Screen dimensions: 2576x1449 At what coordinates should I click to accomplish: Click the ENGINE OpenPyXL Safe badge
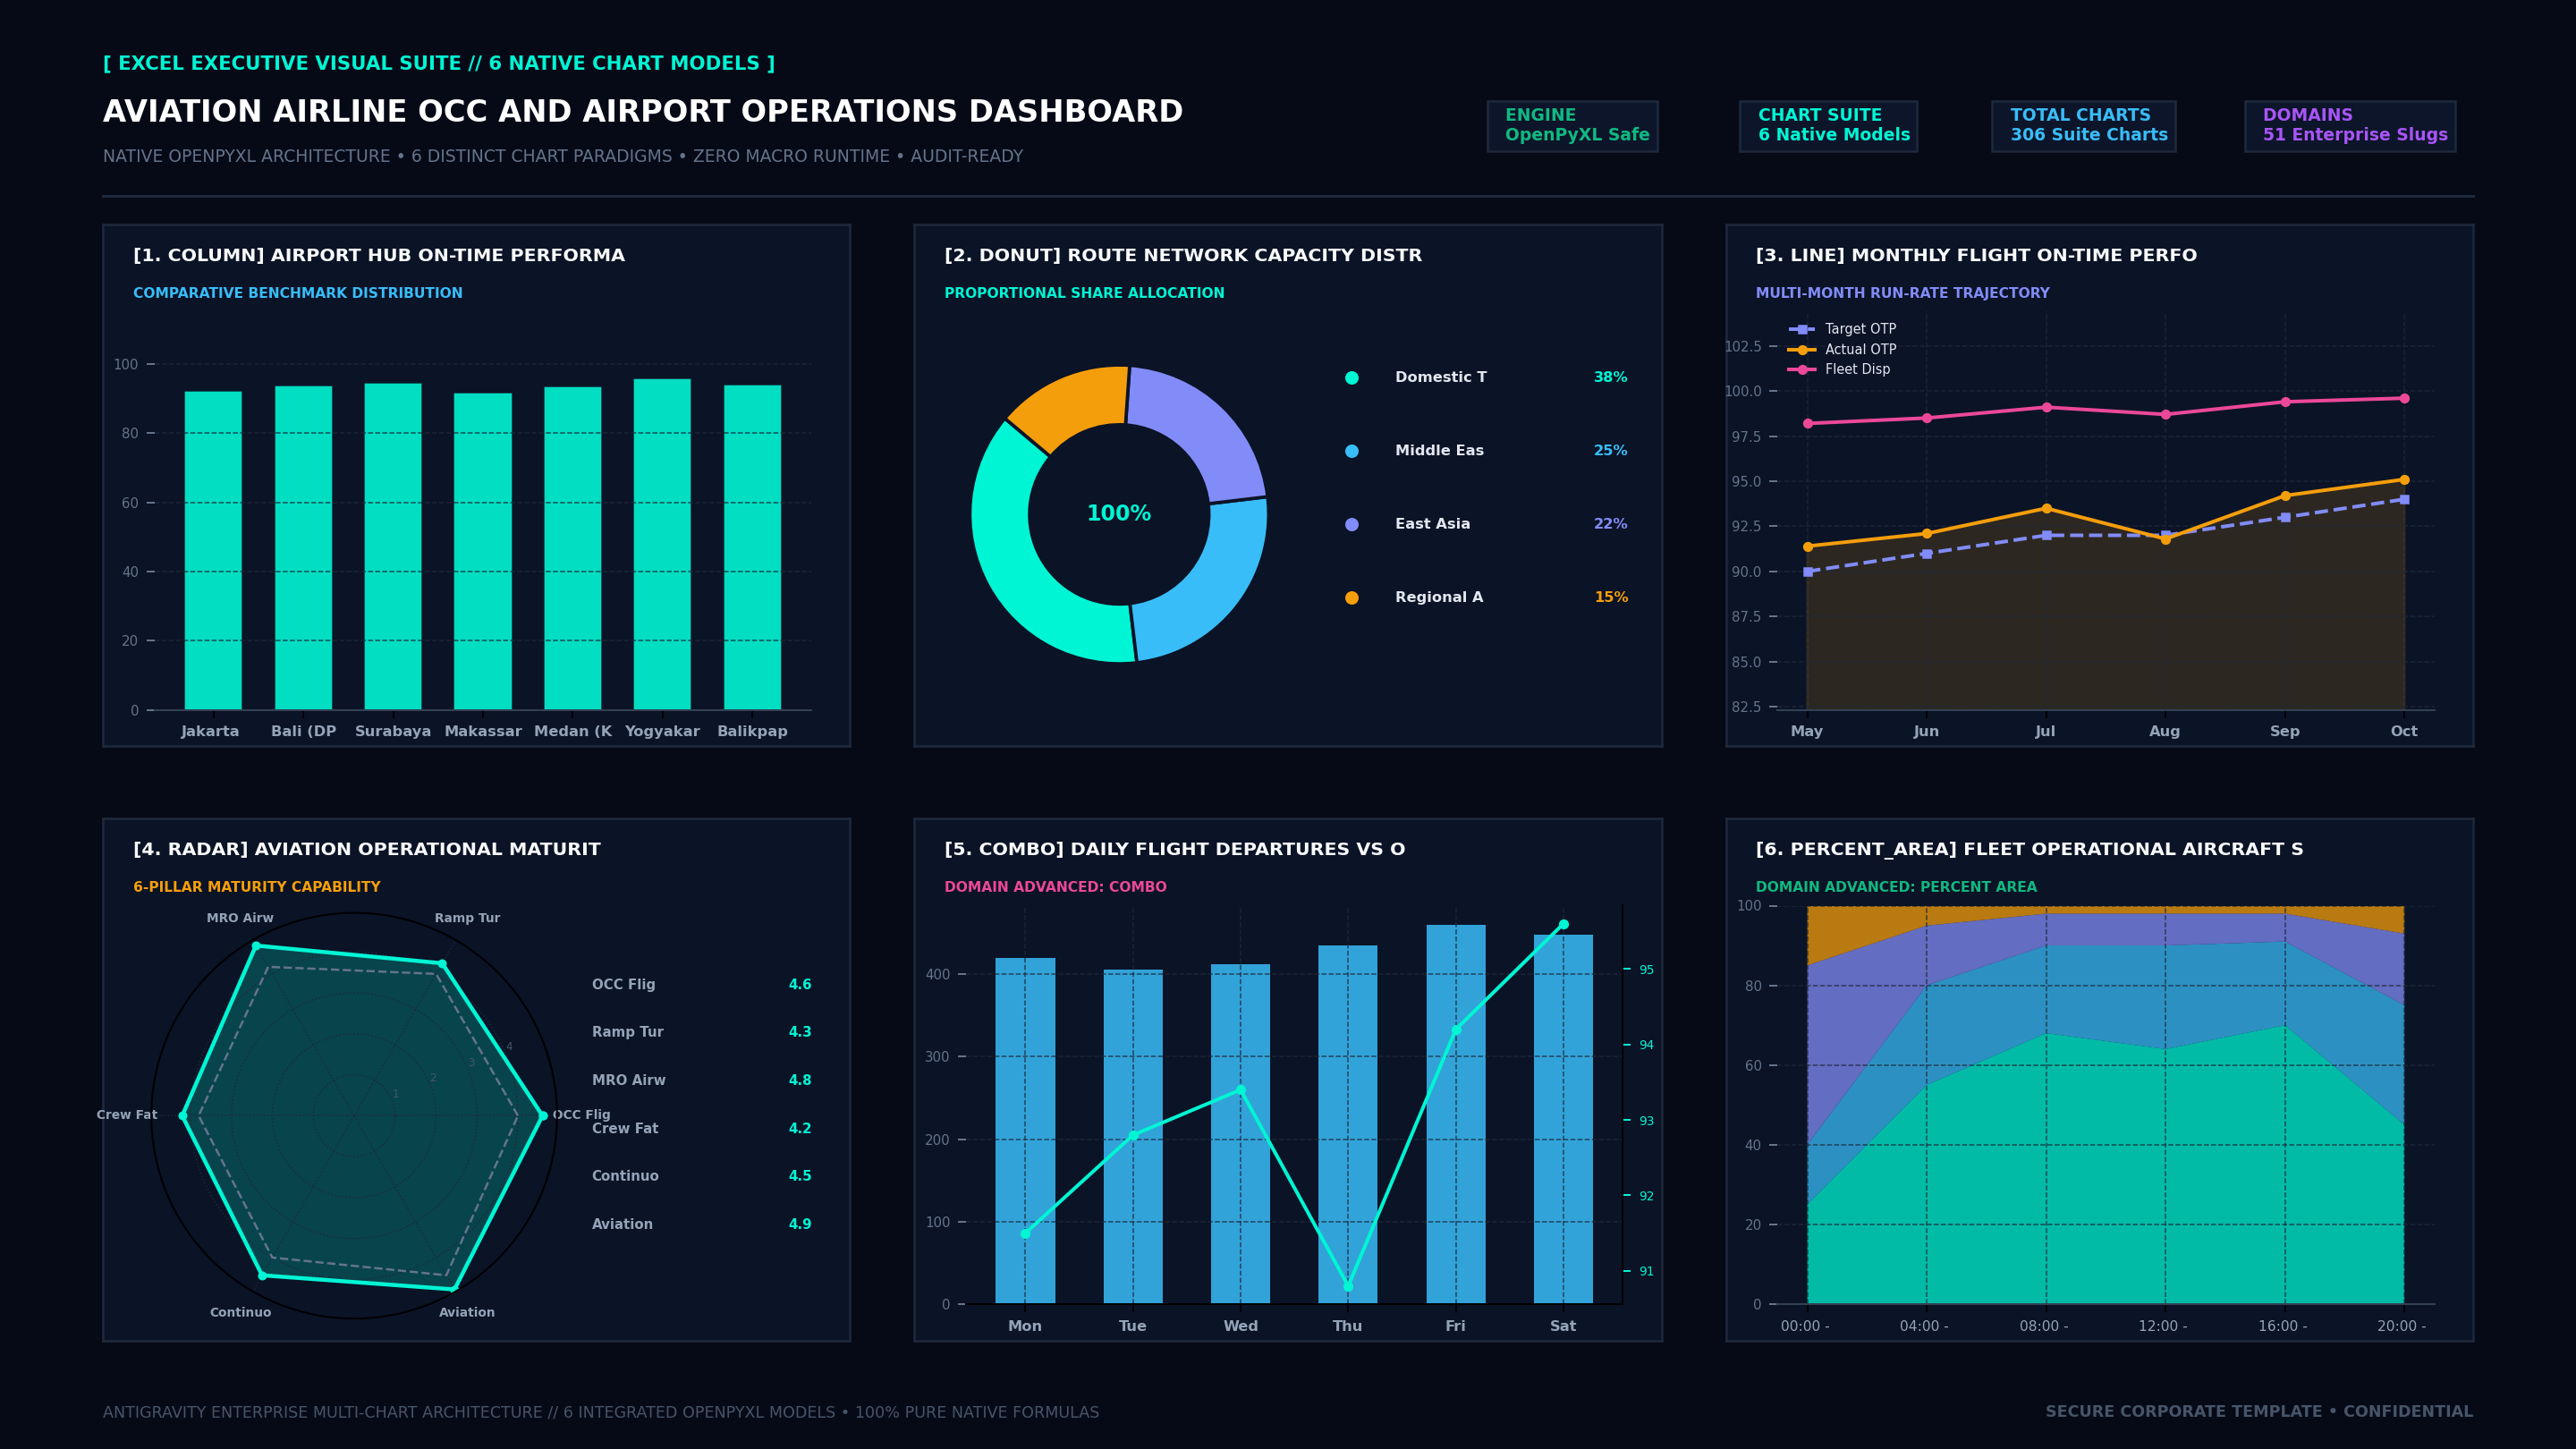click(x=1572, y=126)
